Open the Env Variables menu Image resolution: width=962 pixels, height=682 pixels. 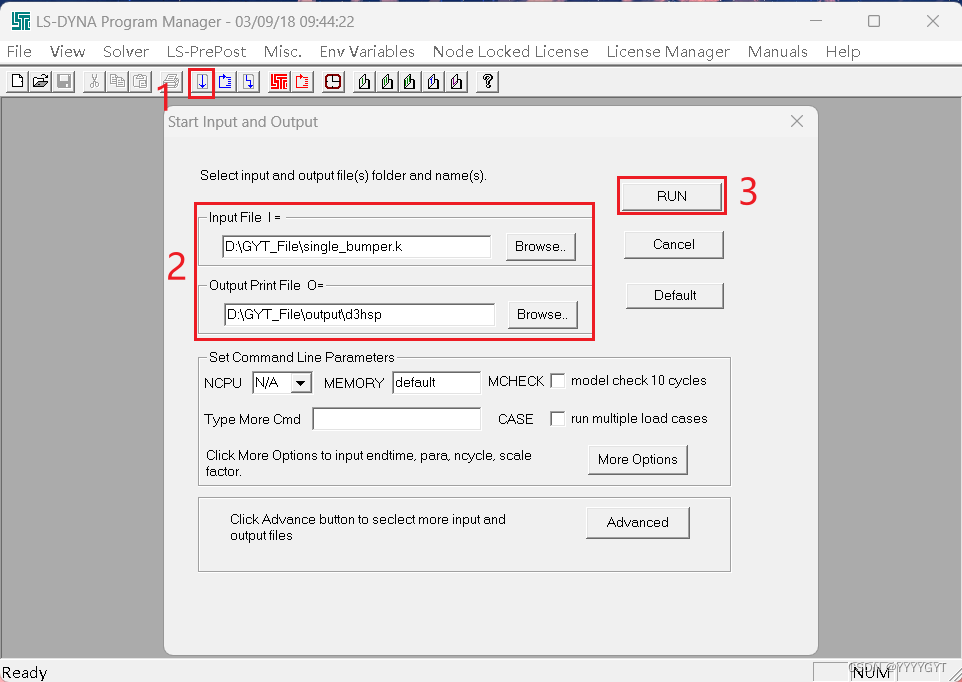[x=367, y=52]
